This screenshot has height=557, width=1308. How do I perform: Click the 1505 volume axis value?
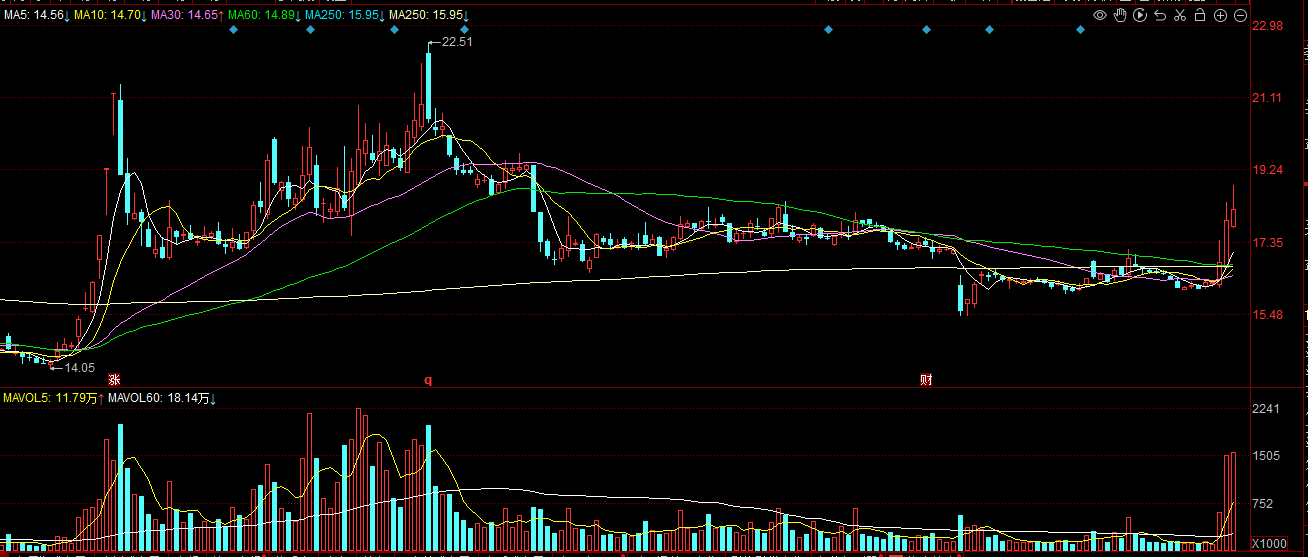(x=1266, y=456)
